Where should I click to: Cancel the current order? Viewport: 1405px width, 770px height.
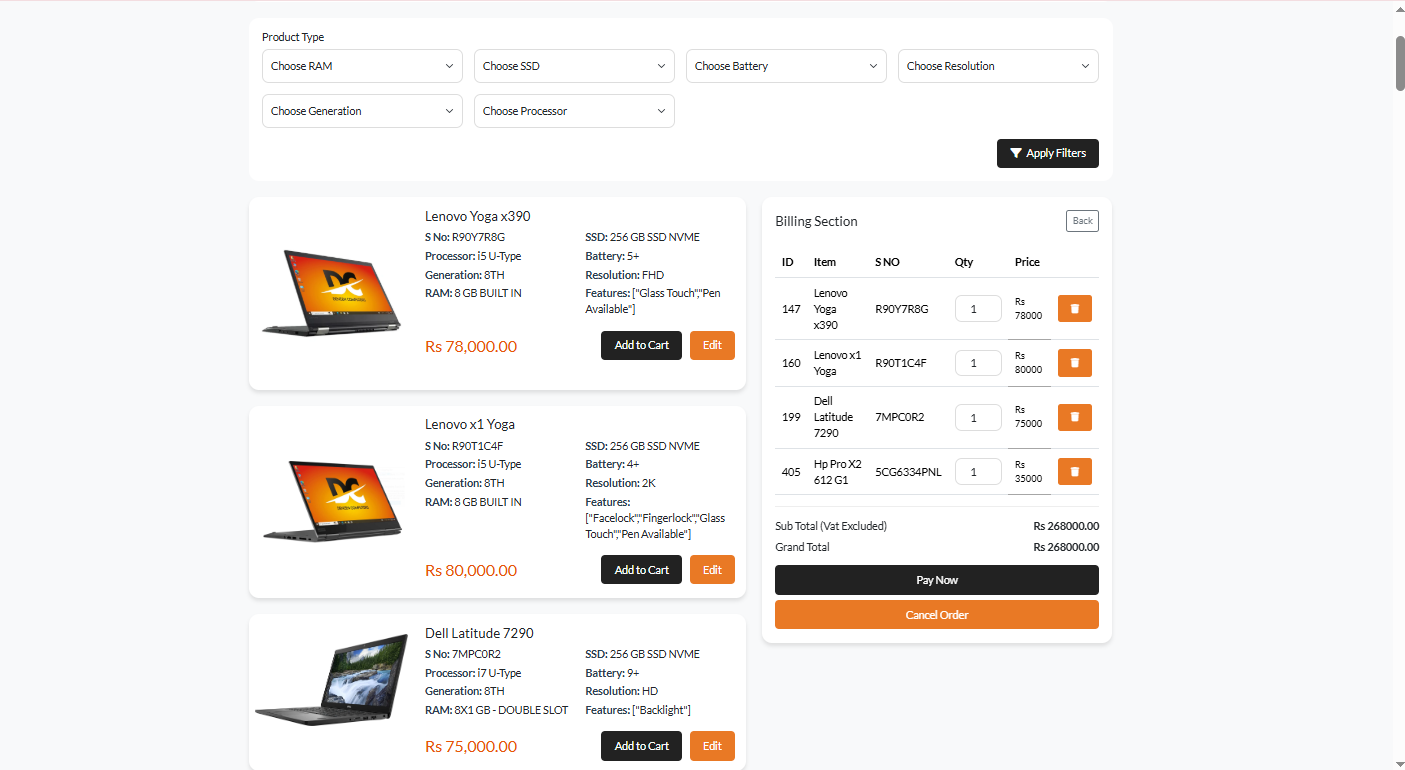coord(936,615)
